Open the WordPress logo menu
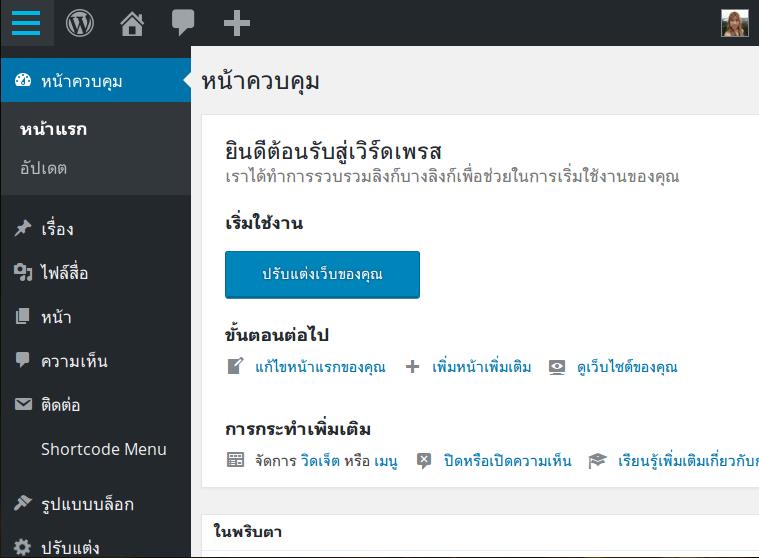This screenshot has height=558, width=759. point(80,23)
